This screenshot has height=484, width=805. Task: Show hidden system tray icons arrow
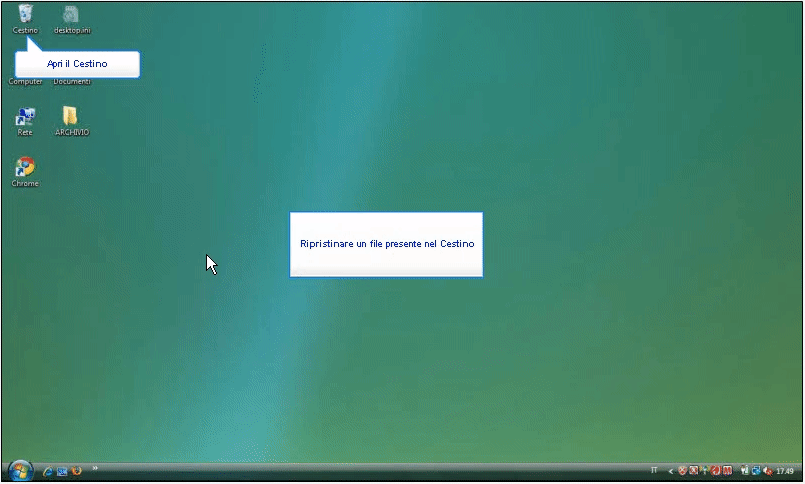(x=670, y=471)
